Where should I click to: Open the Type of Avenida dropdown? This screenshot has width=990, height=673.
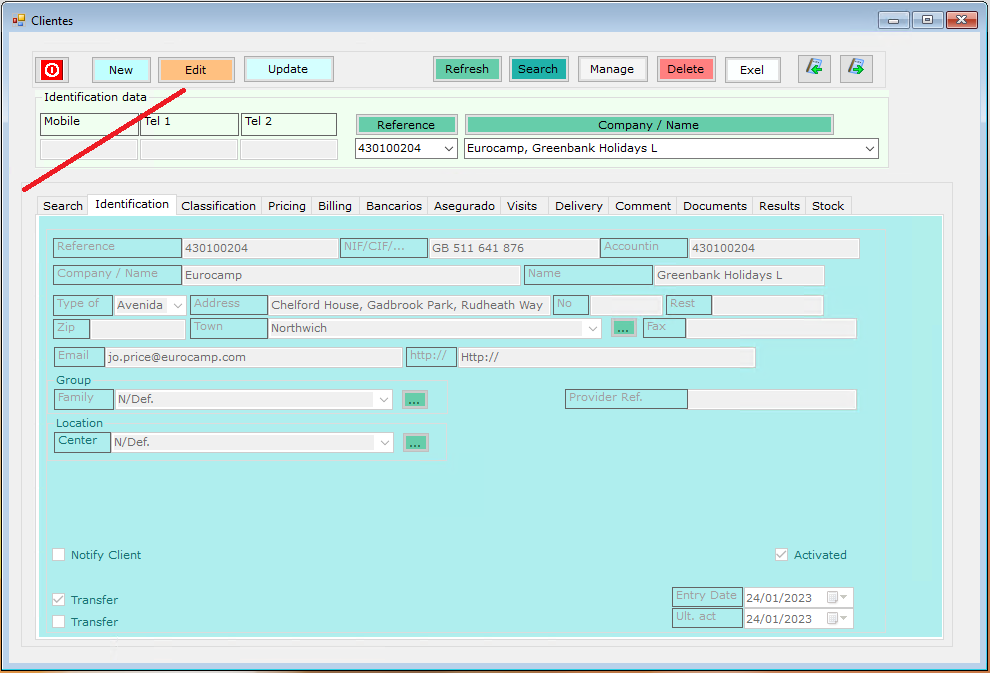coord(177,306)
